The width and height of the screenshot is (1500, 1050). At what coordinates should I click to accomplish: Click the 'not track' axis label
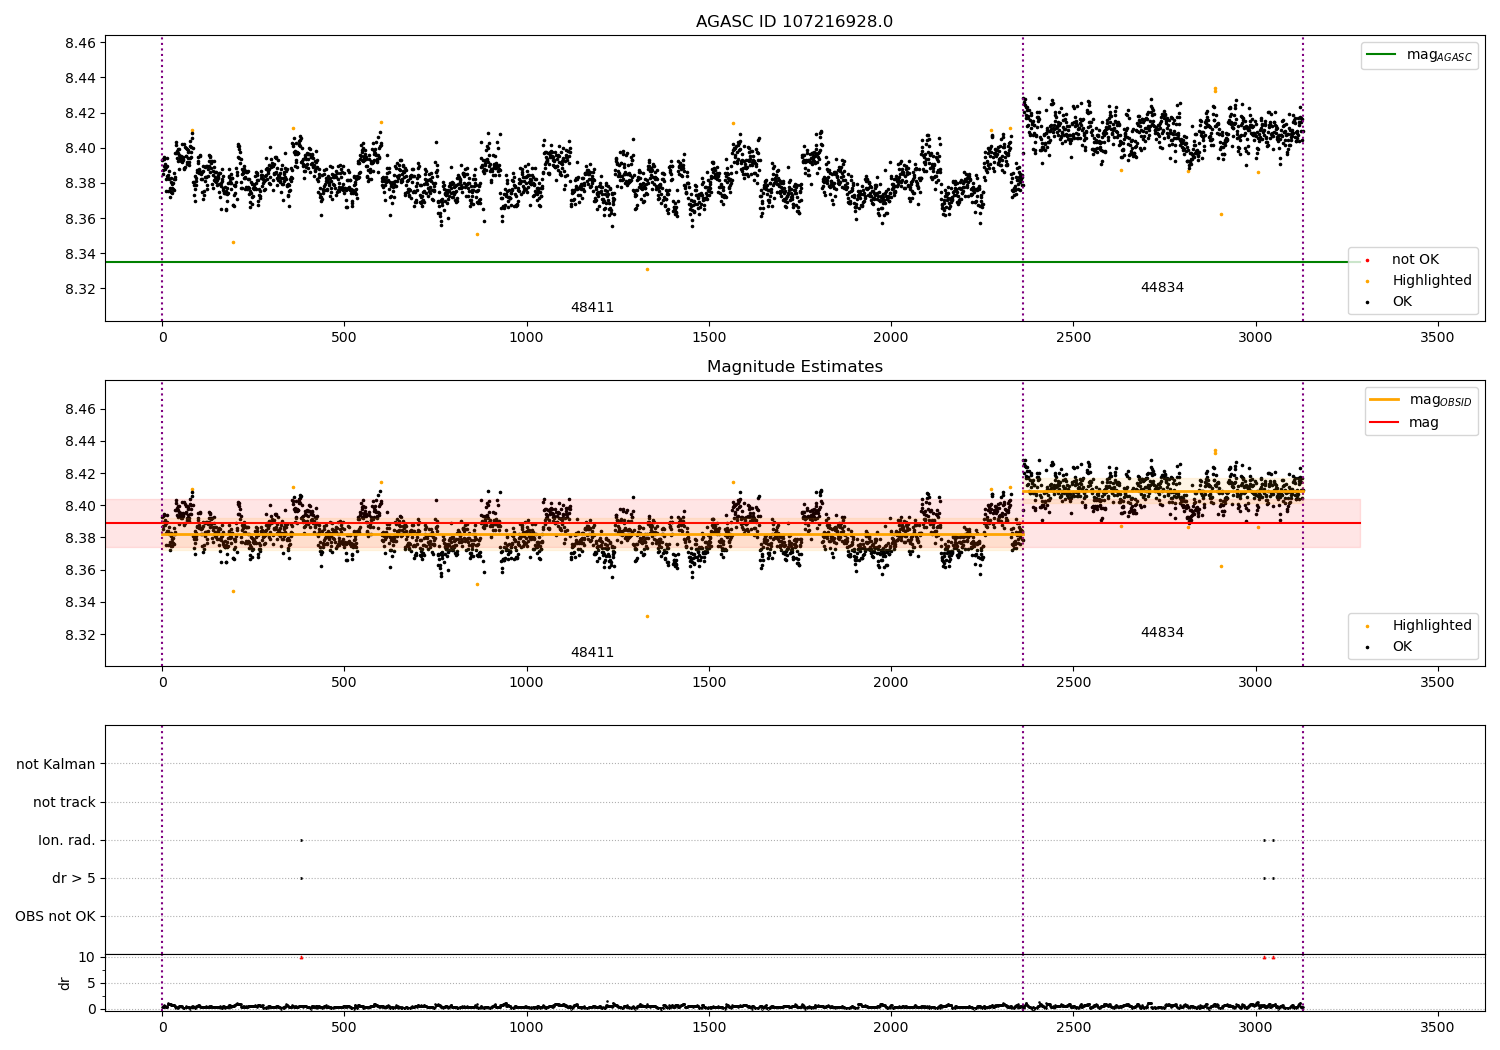click(x=64, y=802)
